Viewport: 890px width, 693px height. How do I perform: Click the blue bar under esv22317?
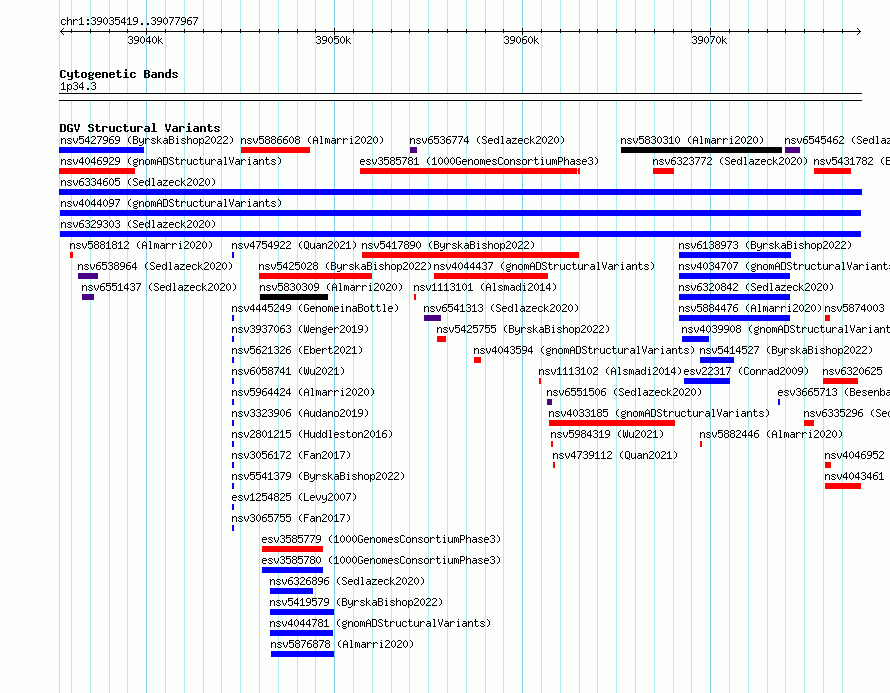click(707, 381)
